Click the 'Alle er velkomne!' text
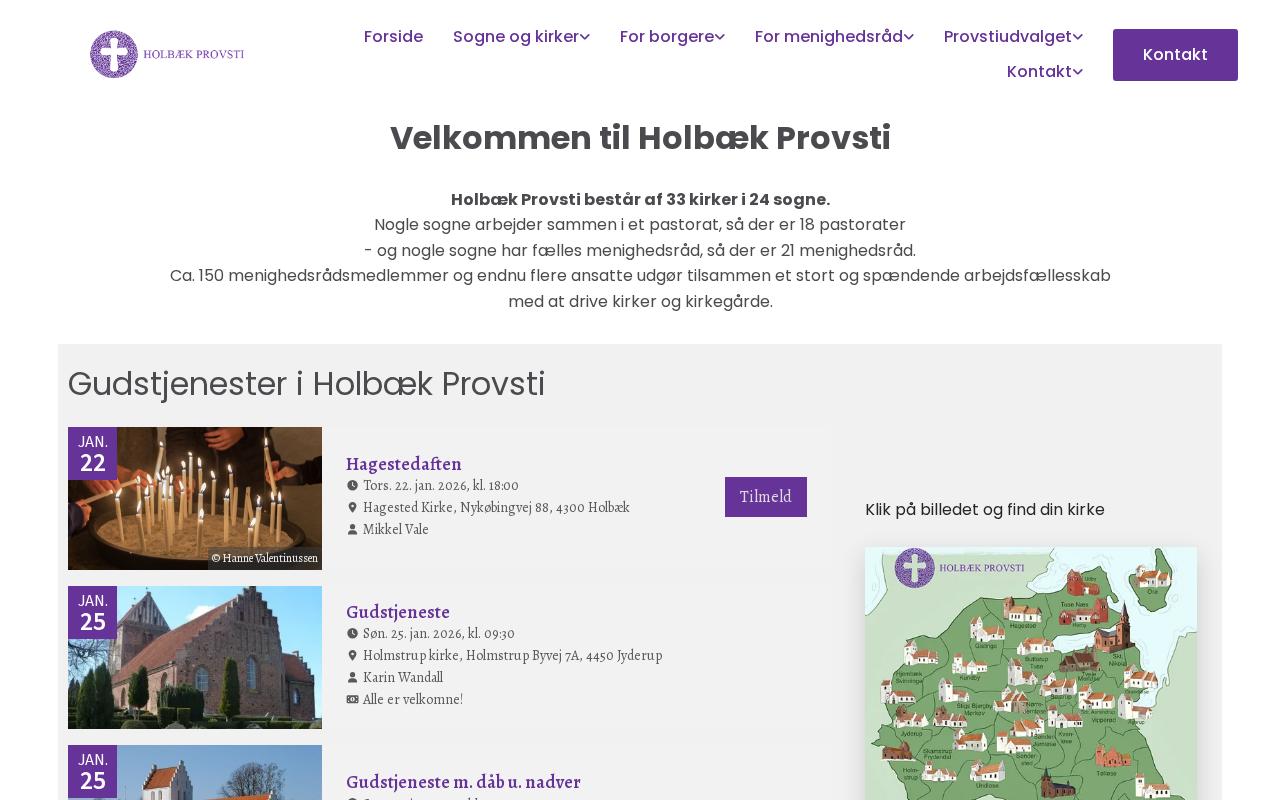This screenshot has height=800, width=1280. 413,700
